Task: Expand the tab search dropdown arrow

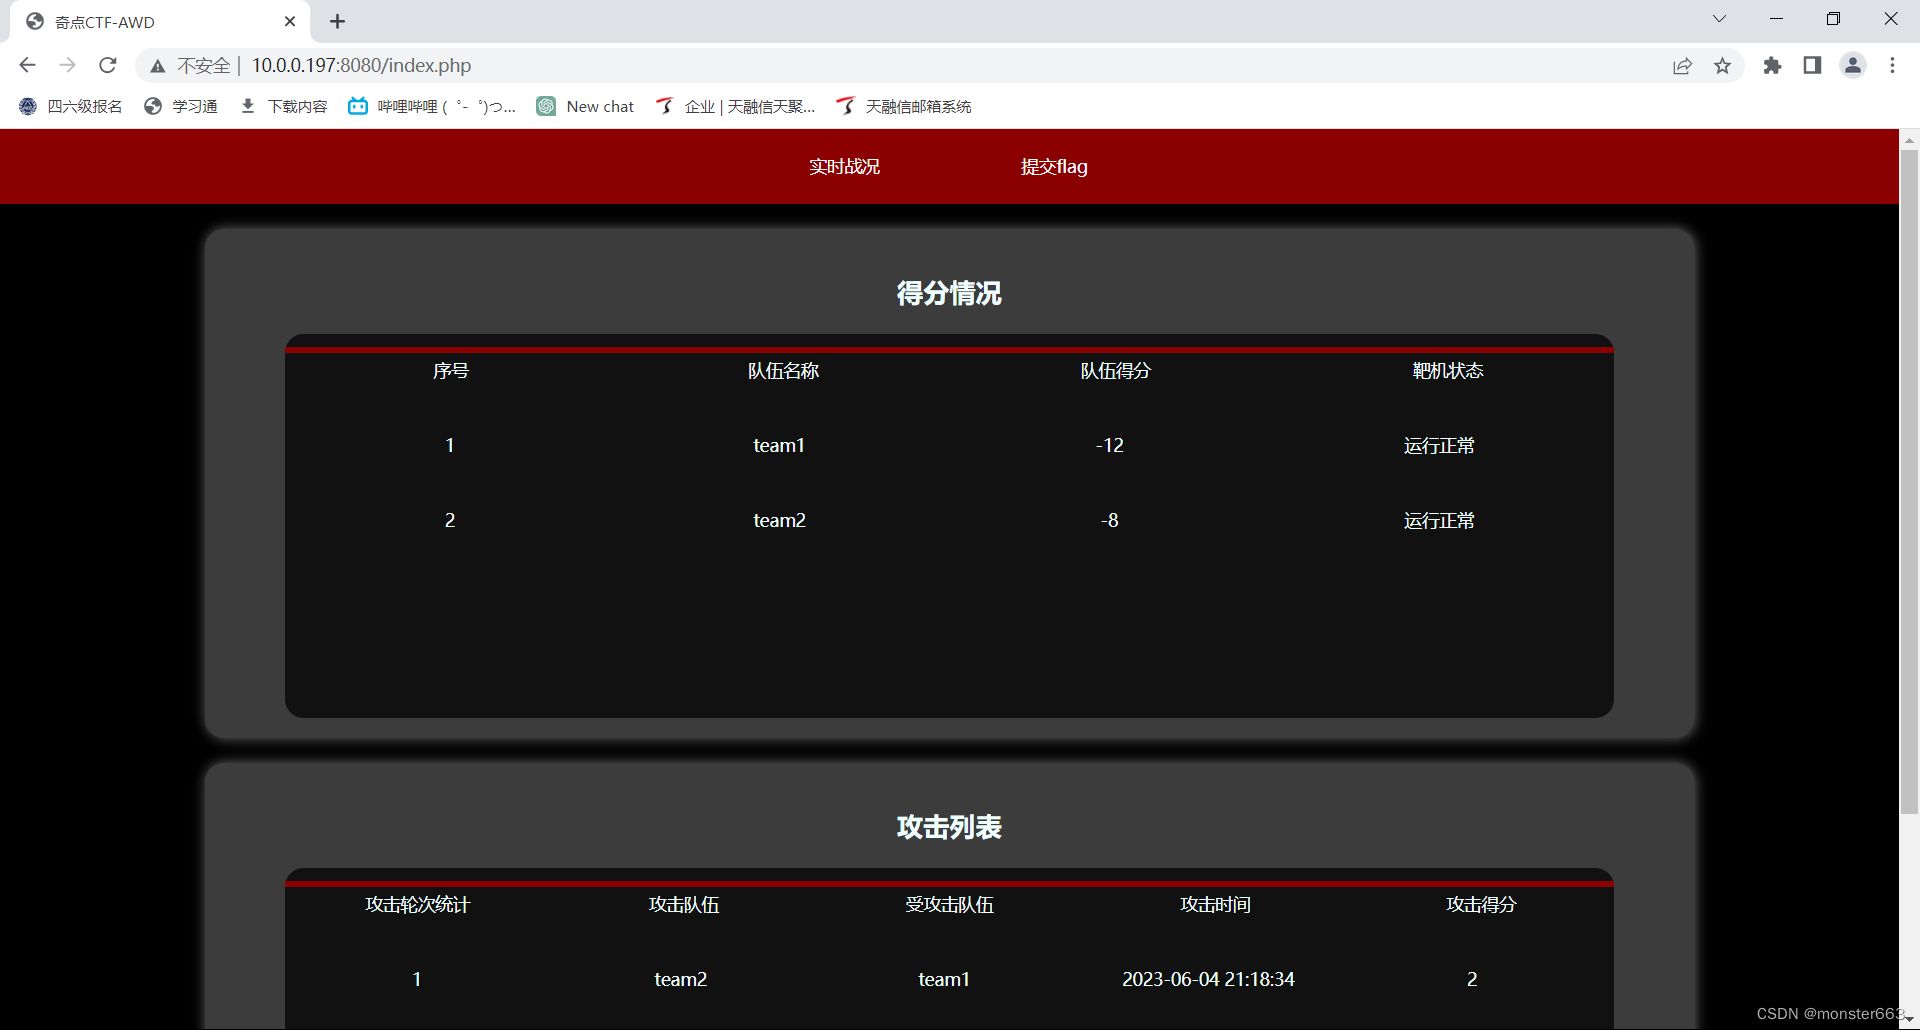Action: click(1719, 19)
